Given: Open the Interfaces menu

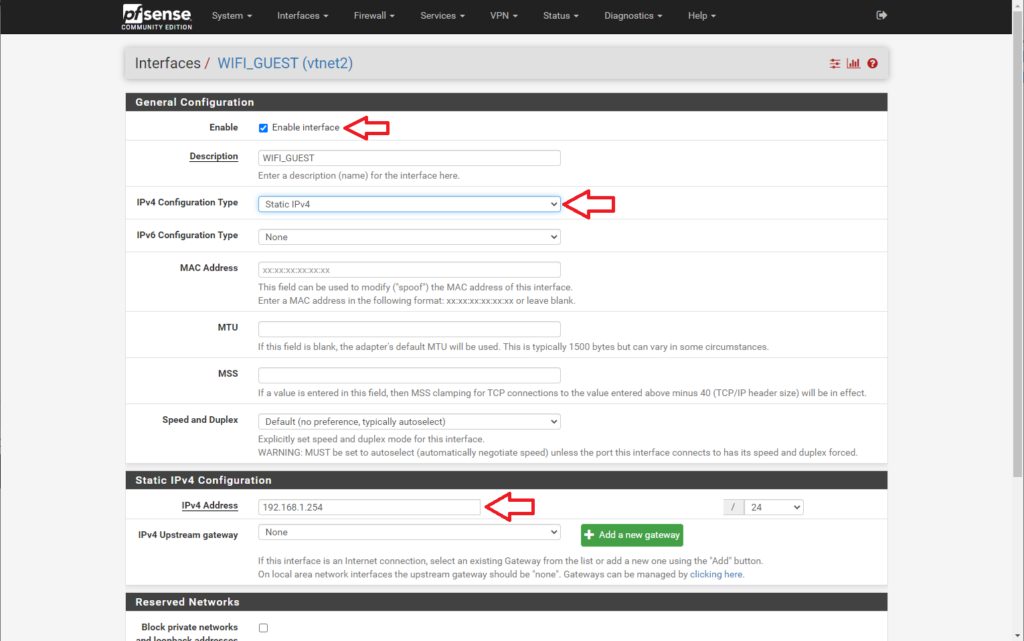Looking at the screenshot, I should (302, 16).
